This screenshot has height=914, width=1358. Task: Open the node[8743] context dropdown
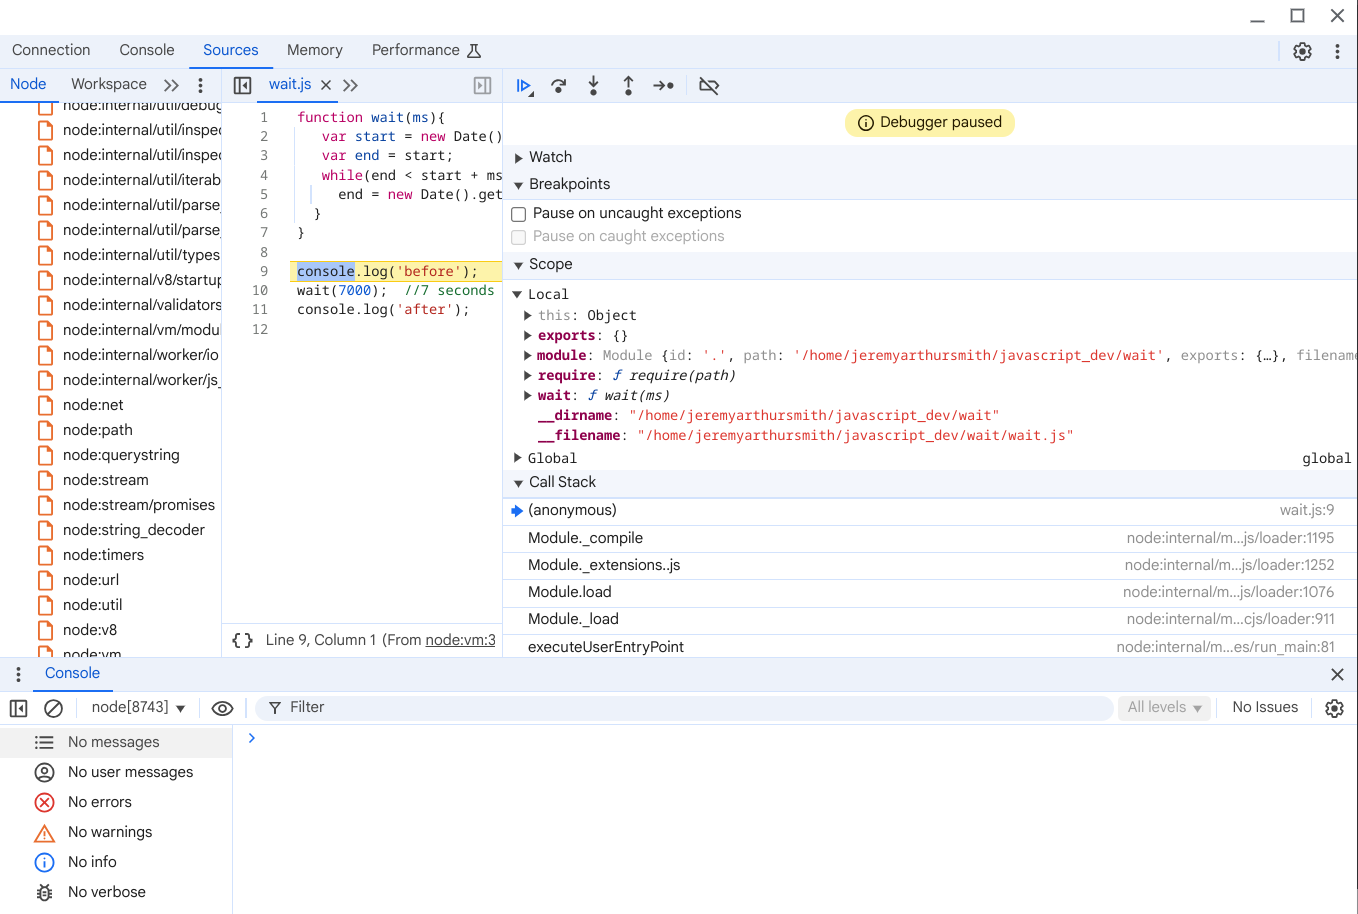(x=138, y=708)
